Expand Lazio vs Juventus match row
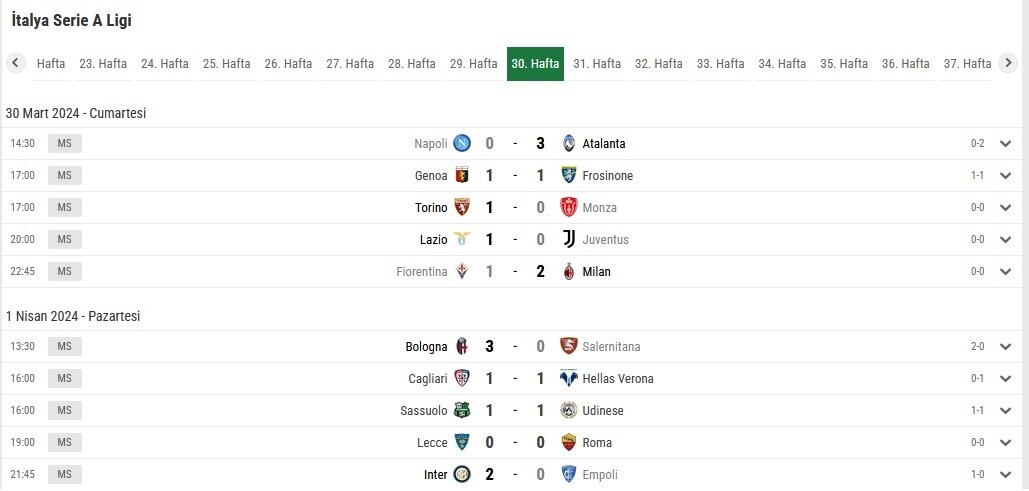Image resolution: width=1029 pixels, height=491 pixels. coord(1005,240)
